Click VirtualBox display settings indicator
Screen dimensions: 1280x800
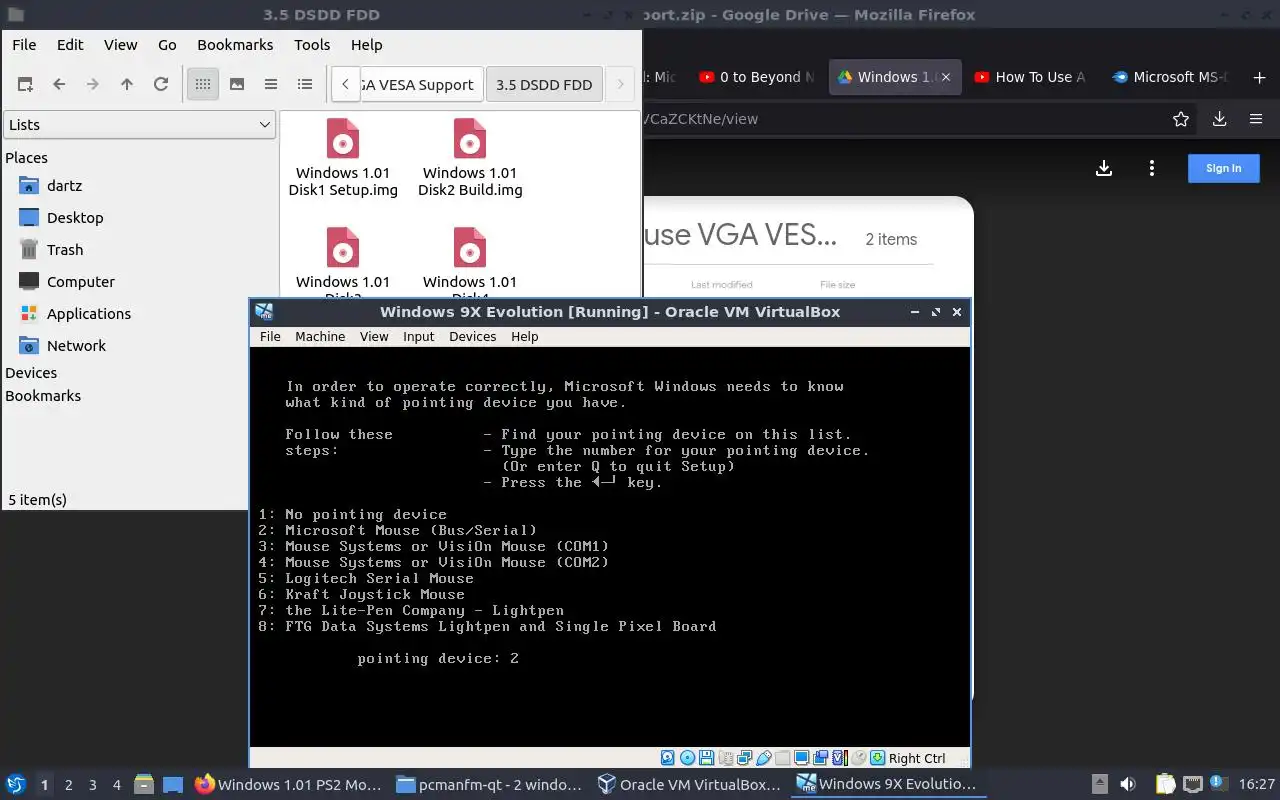(802, 758)
